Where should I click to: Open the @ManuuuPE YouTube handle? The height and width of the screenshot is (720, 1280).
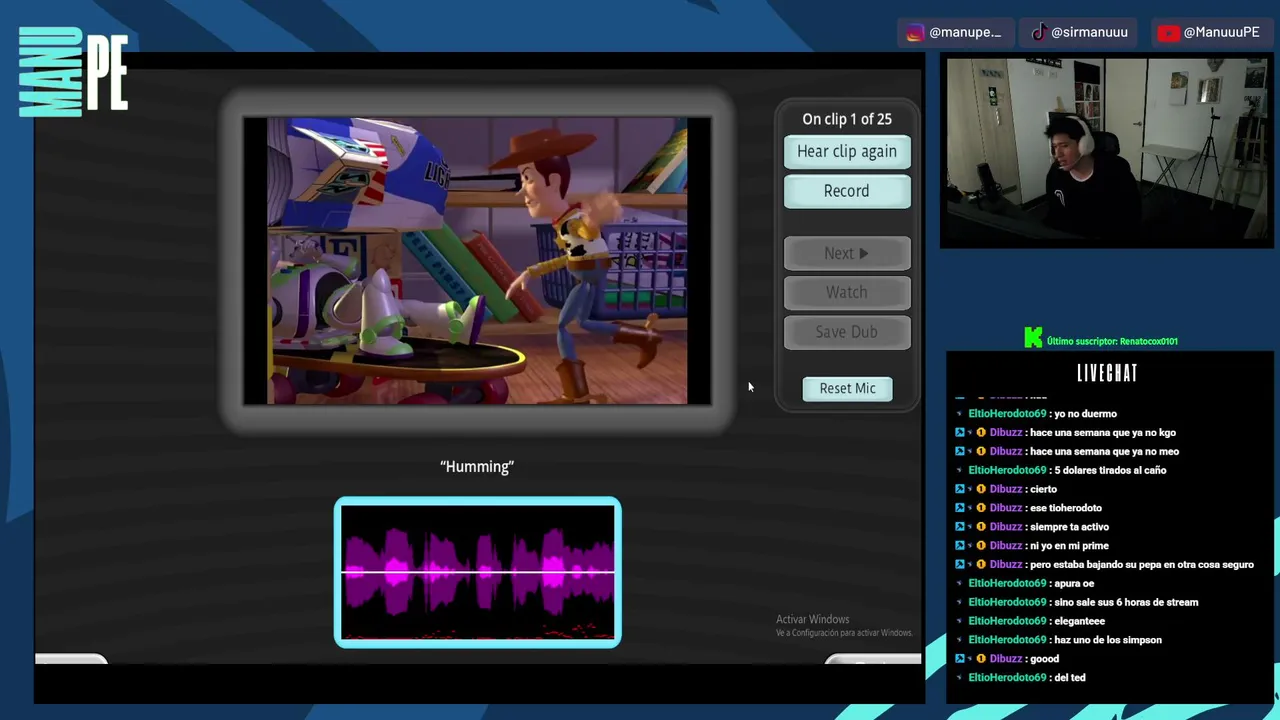(x=1221, y=33)
